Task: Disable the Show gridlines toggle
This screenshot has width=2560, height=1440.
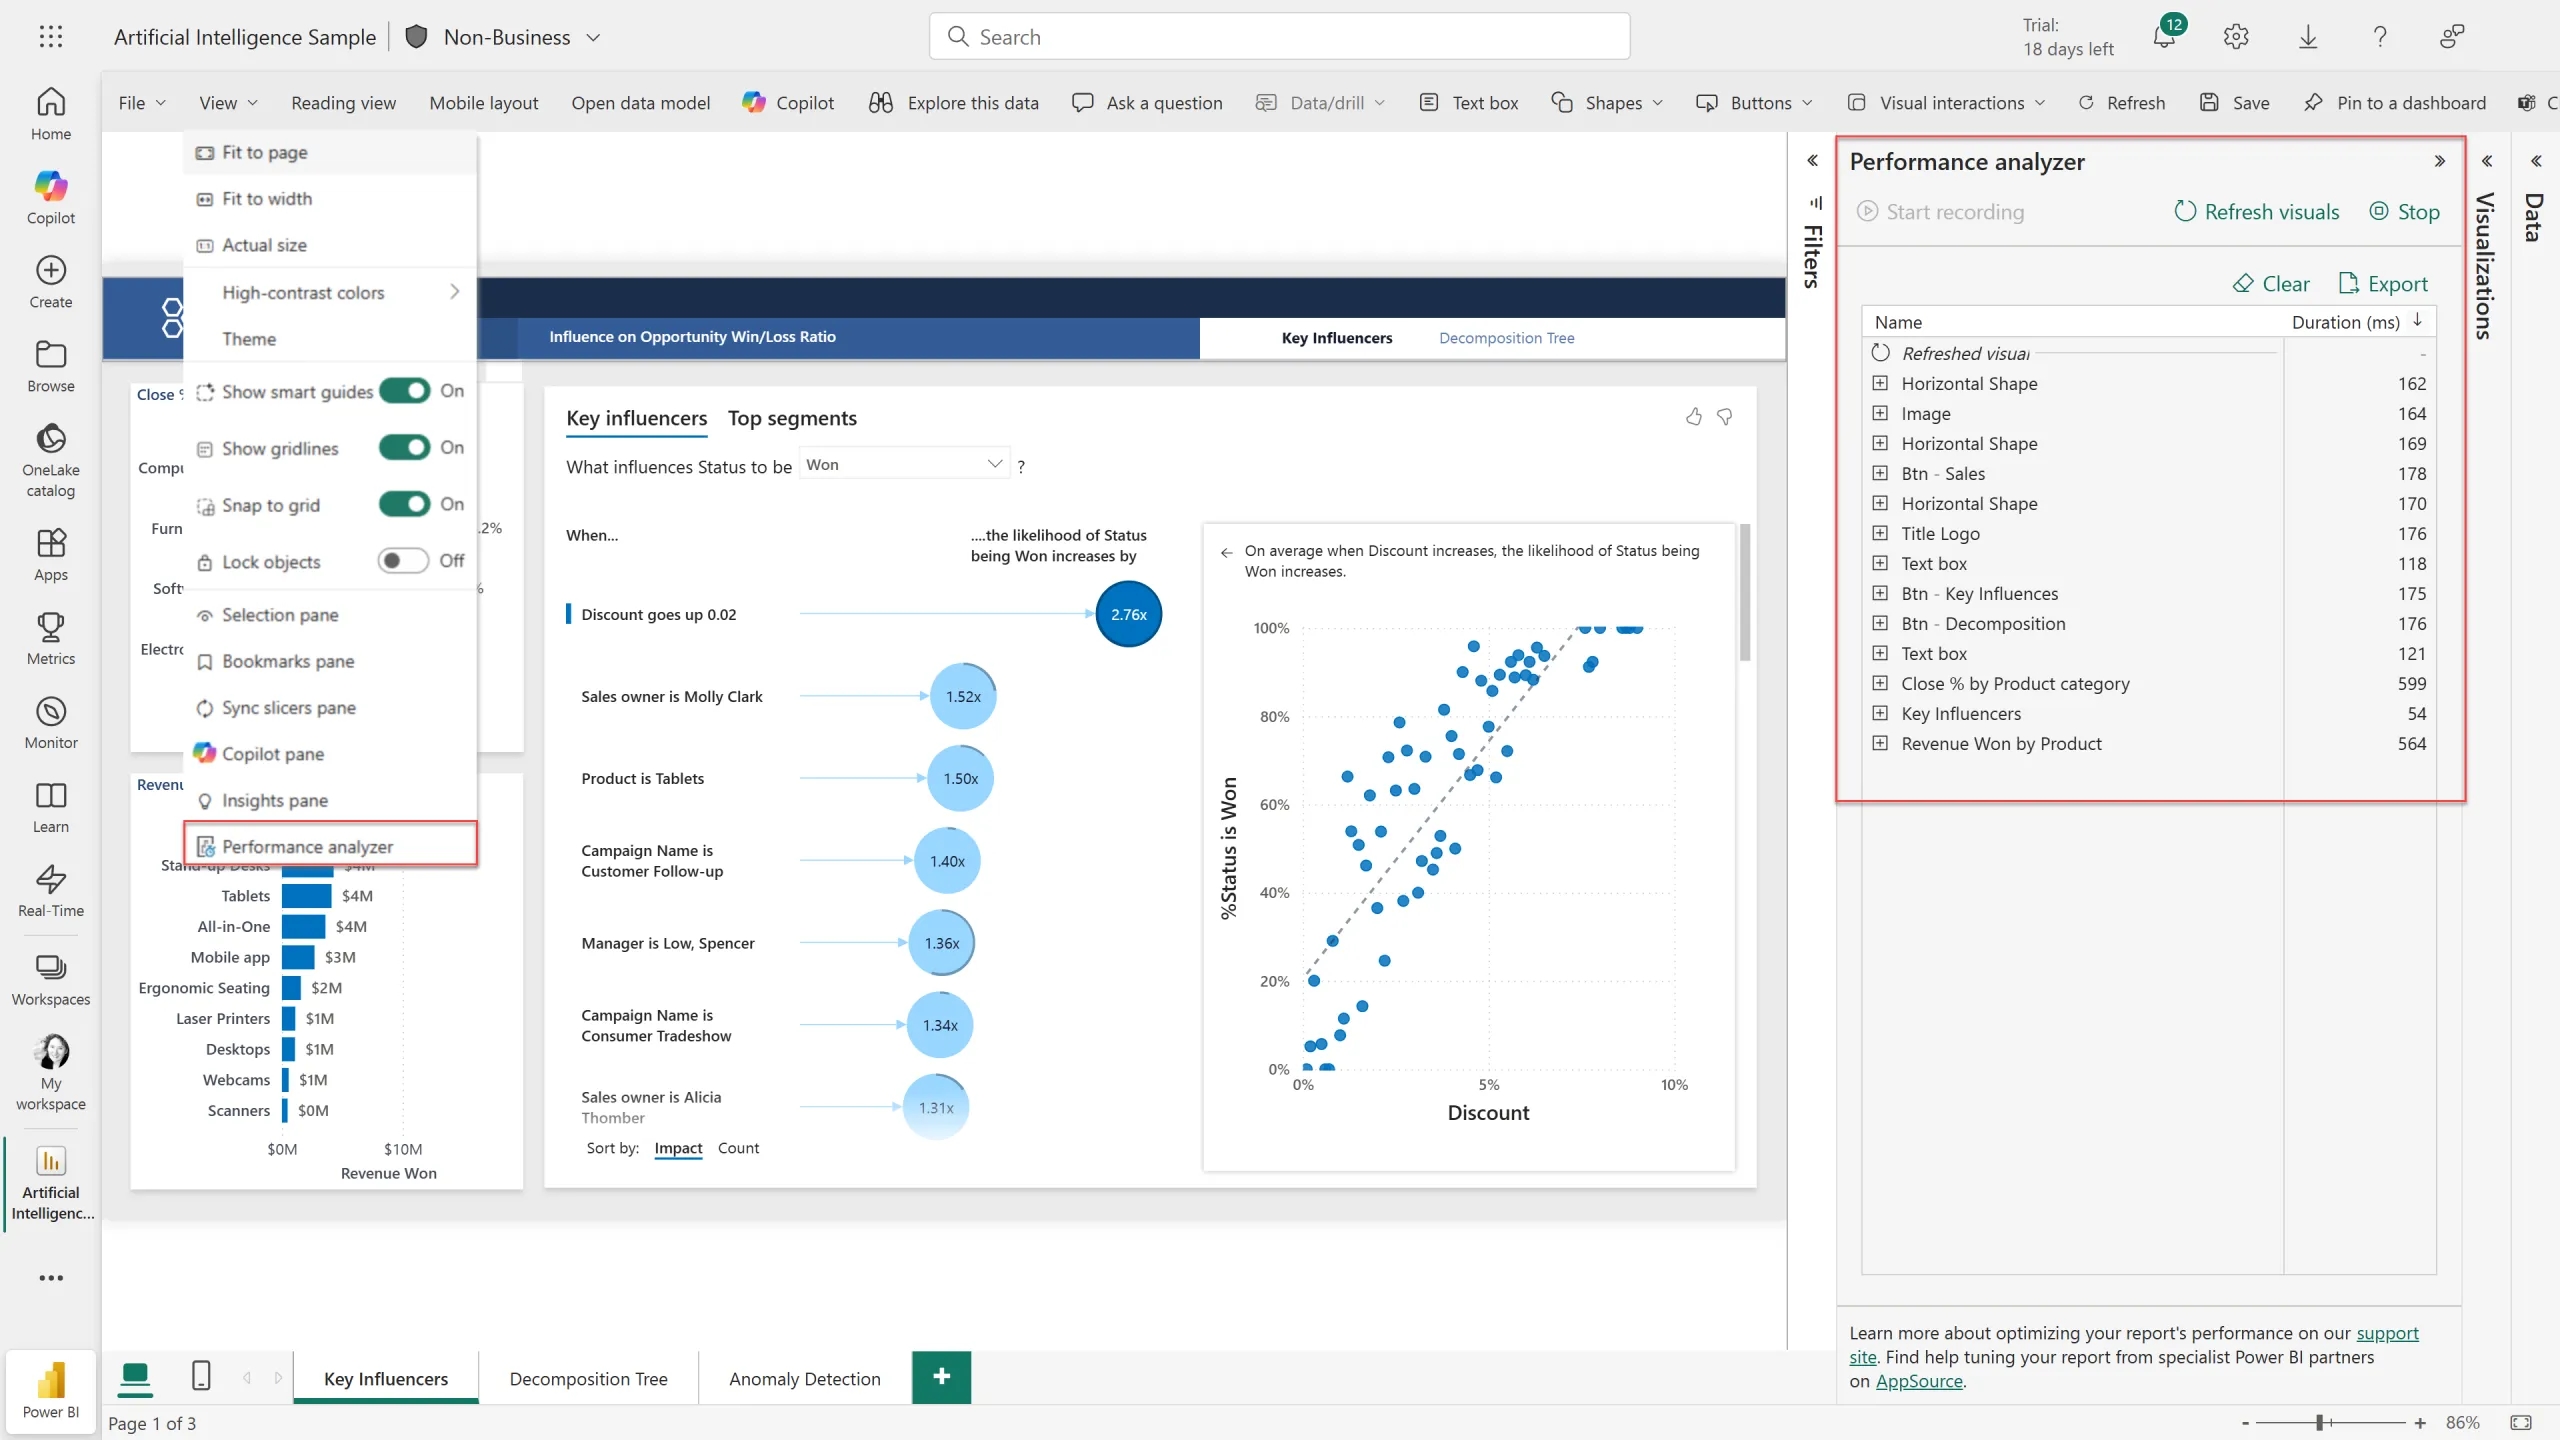Action: (x=405, y=448)
